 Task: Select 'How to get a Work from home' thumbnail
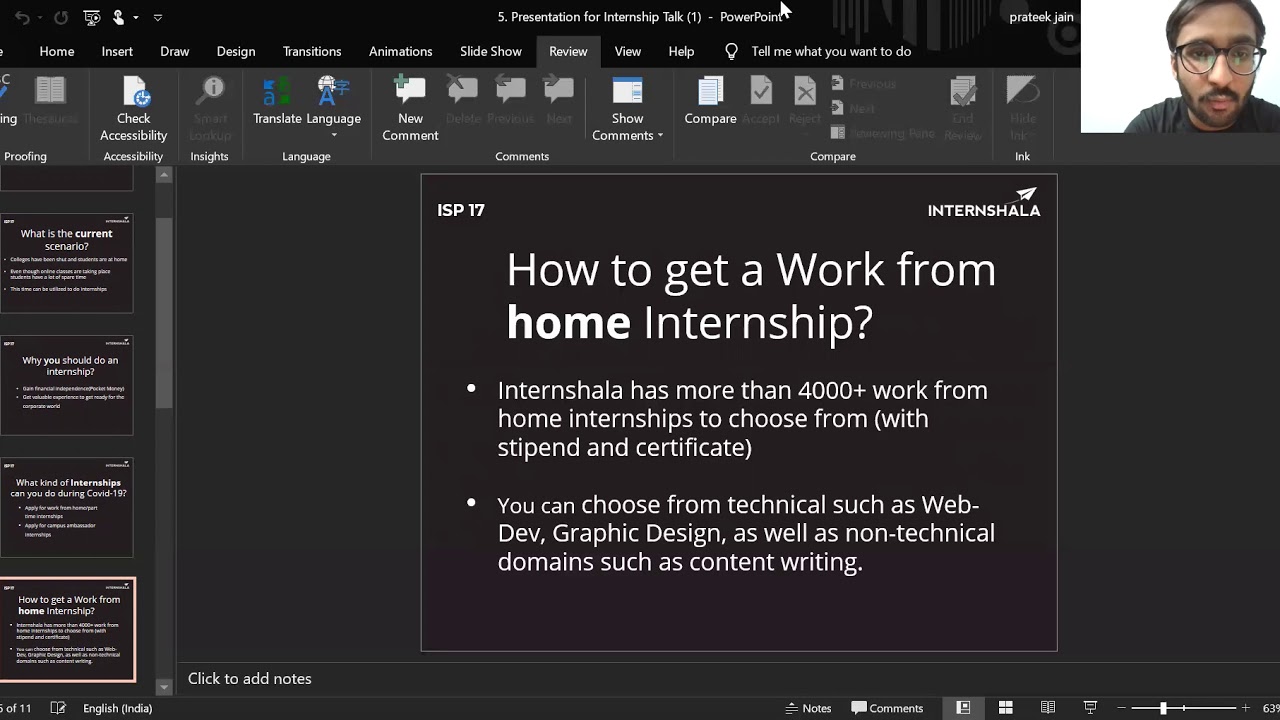pyautogui.click(x=67, y=630)
